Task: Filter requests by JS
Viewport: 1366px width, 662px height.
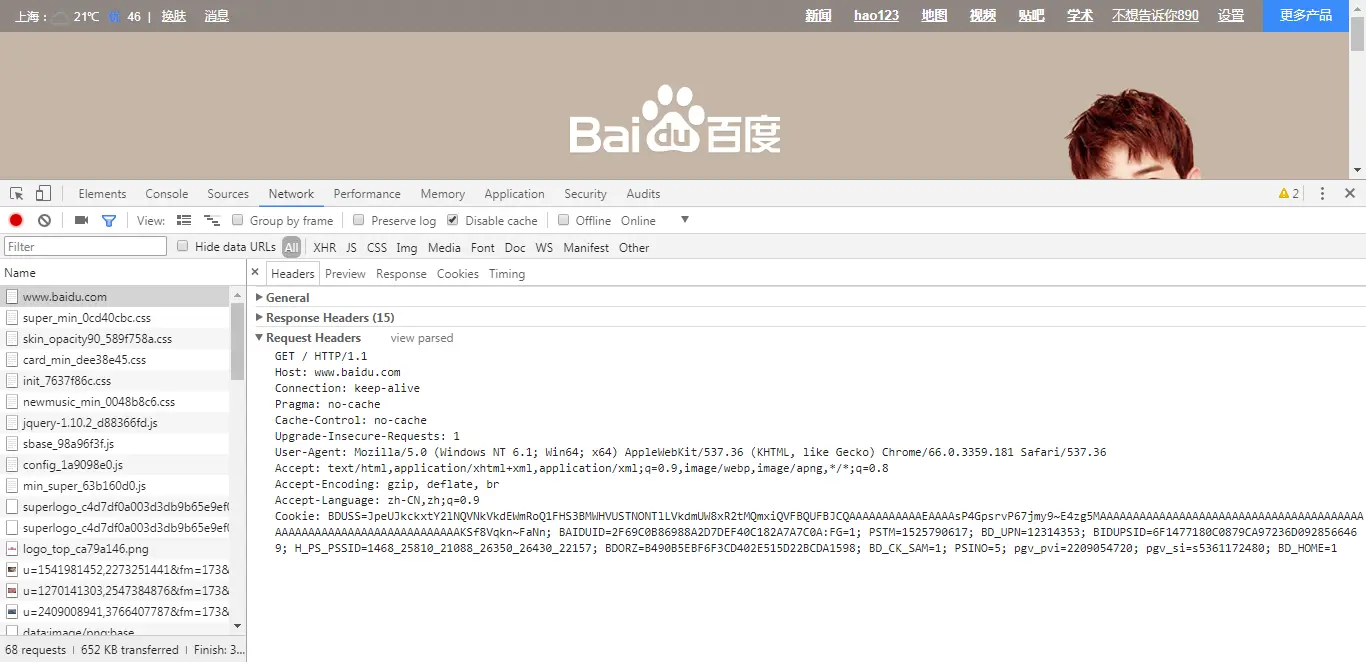Action: point(351,247)
